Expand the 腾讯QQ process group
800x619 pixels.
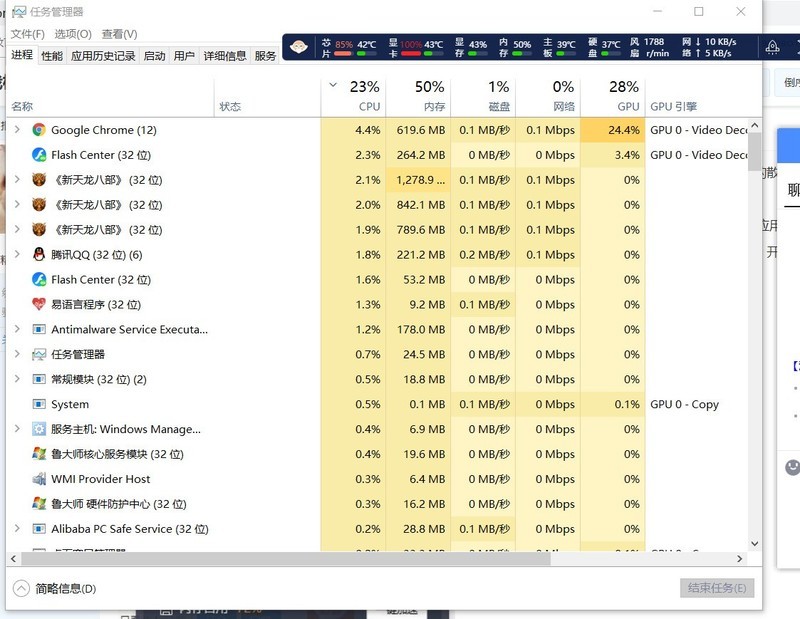(17, 255)
